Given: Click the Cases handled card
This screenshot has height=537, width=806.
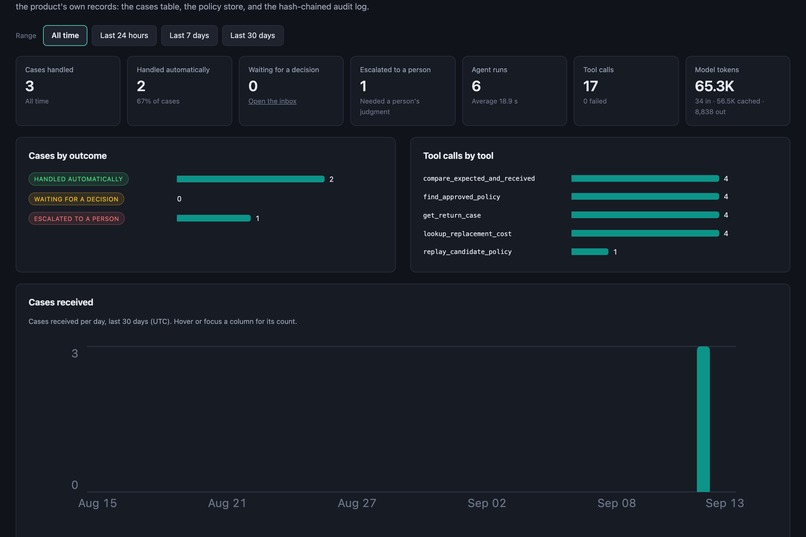Looking at the screenshot, I should (68, 91).
